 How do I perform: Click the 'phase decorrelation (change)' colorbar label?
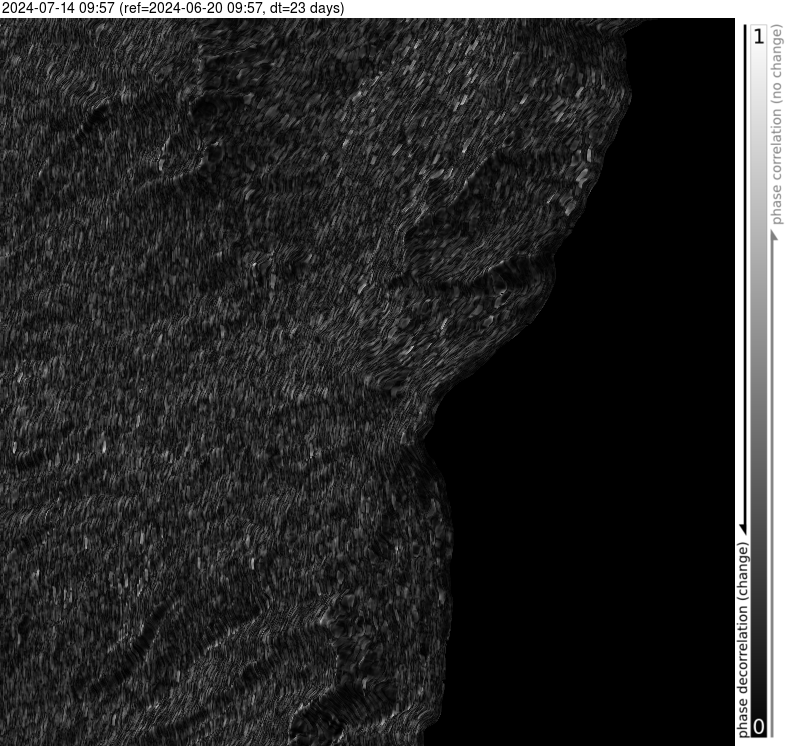pos(742,639)
